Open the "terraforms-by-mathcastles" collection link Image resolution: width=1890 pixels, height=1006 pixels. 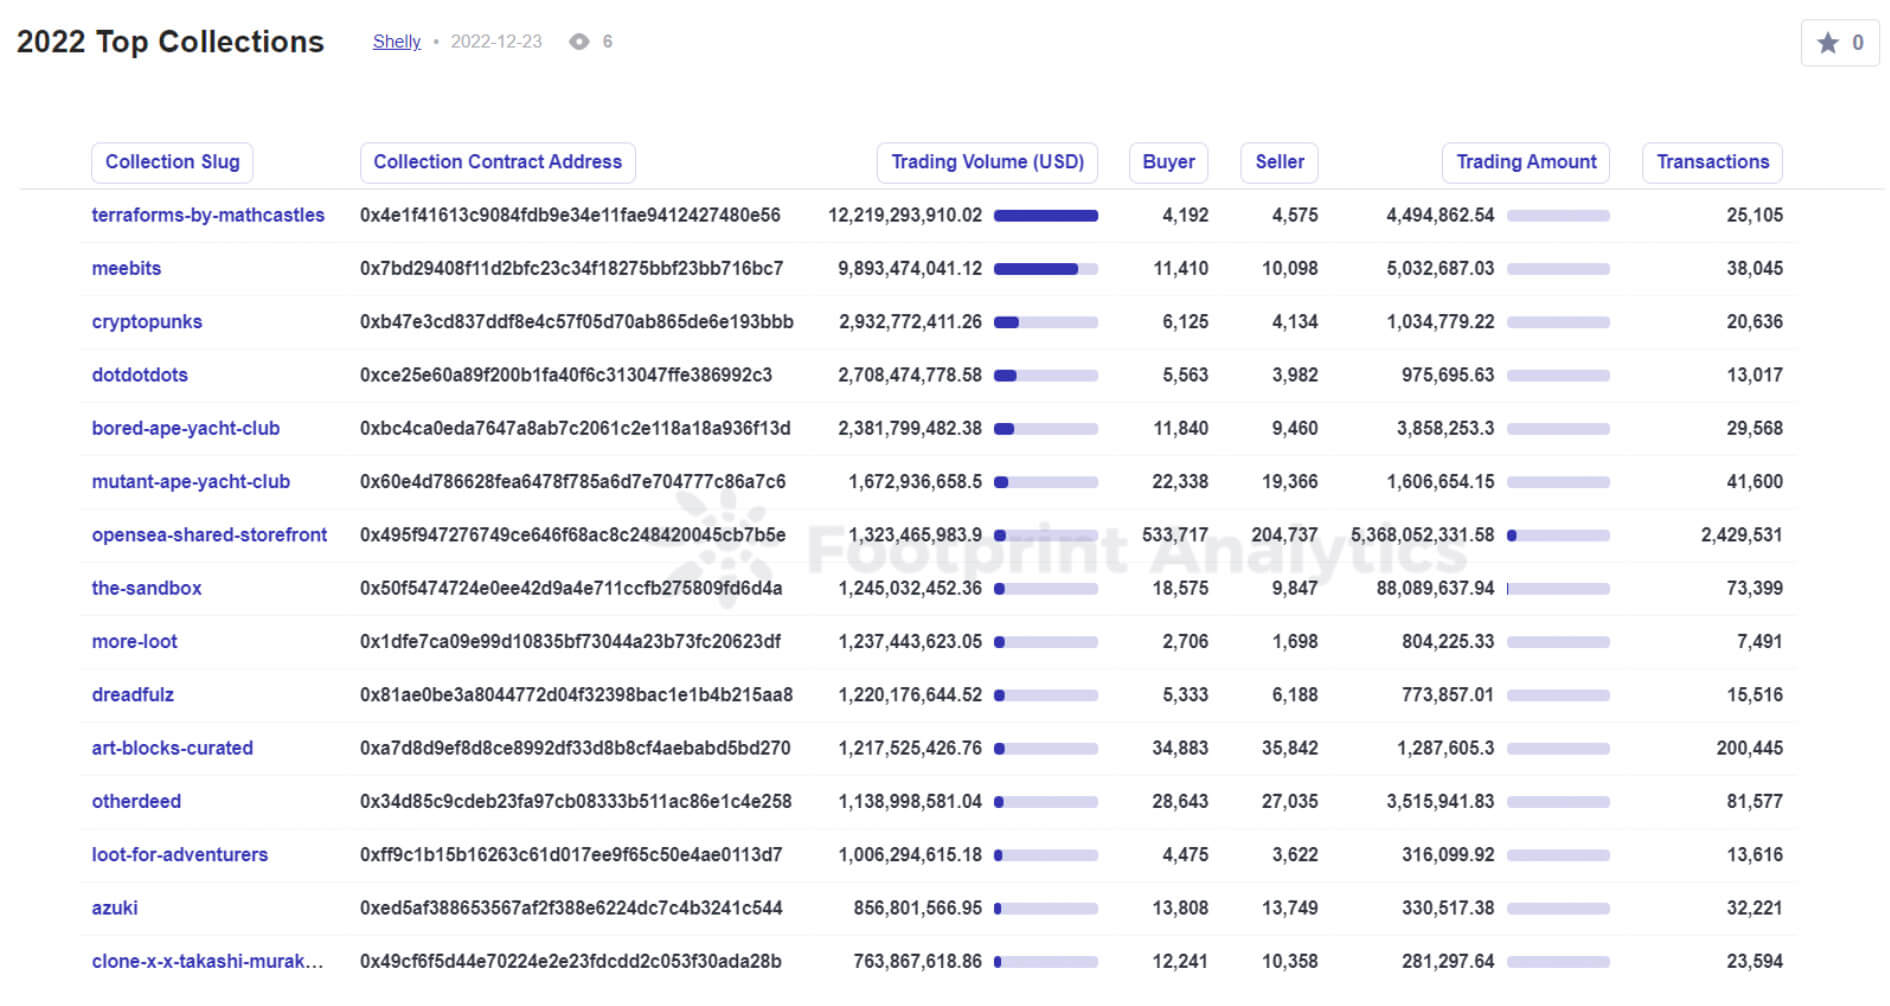click(x=208, y=215)
